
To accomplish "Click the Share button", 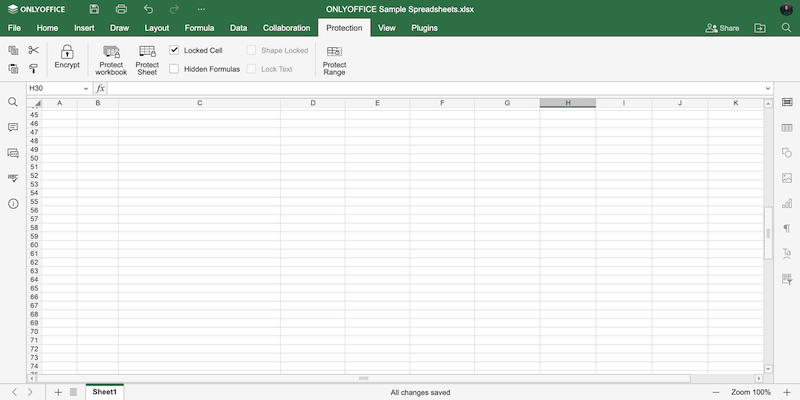I will point(722,28).
